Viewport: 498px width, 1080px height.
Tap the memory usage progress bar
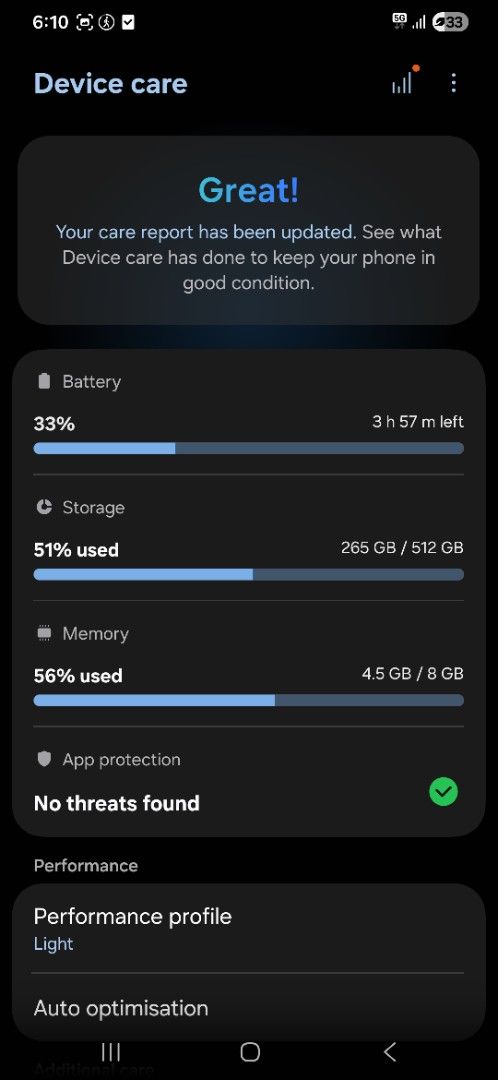coord(249,700)
